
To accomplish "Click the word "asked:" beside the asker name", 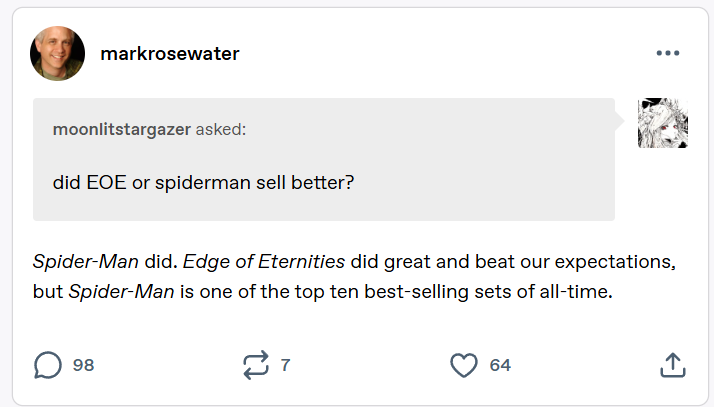I will pos(221,129).
